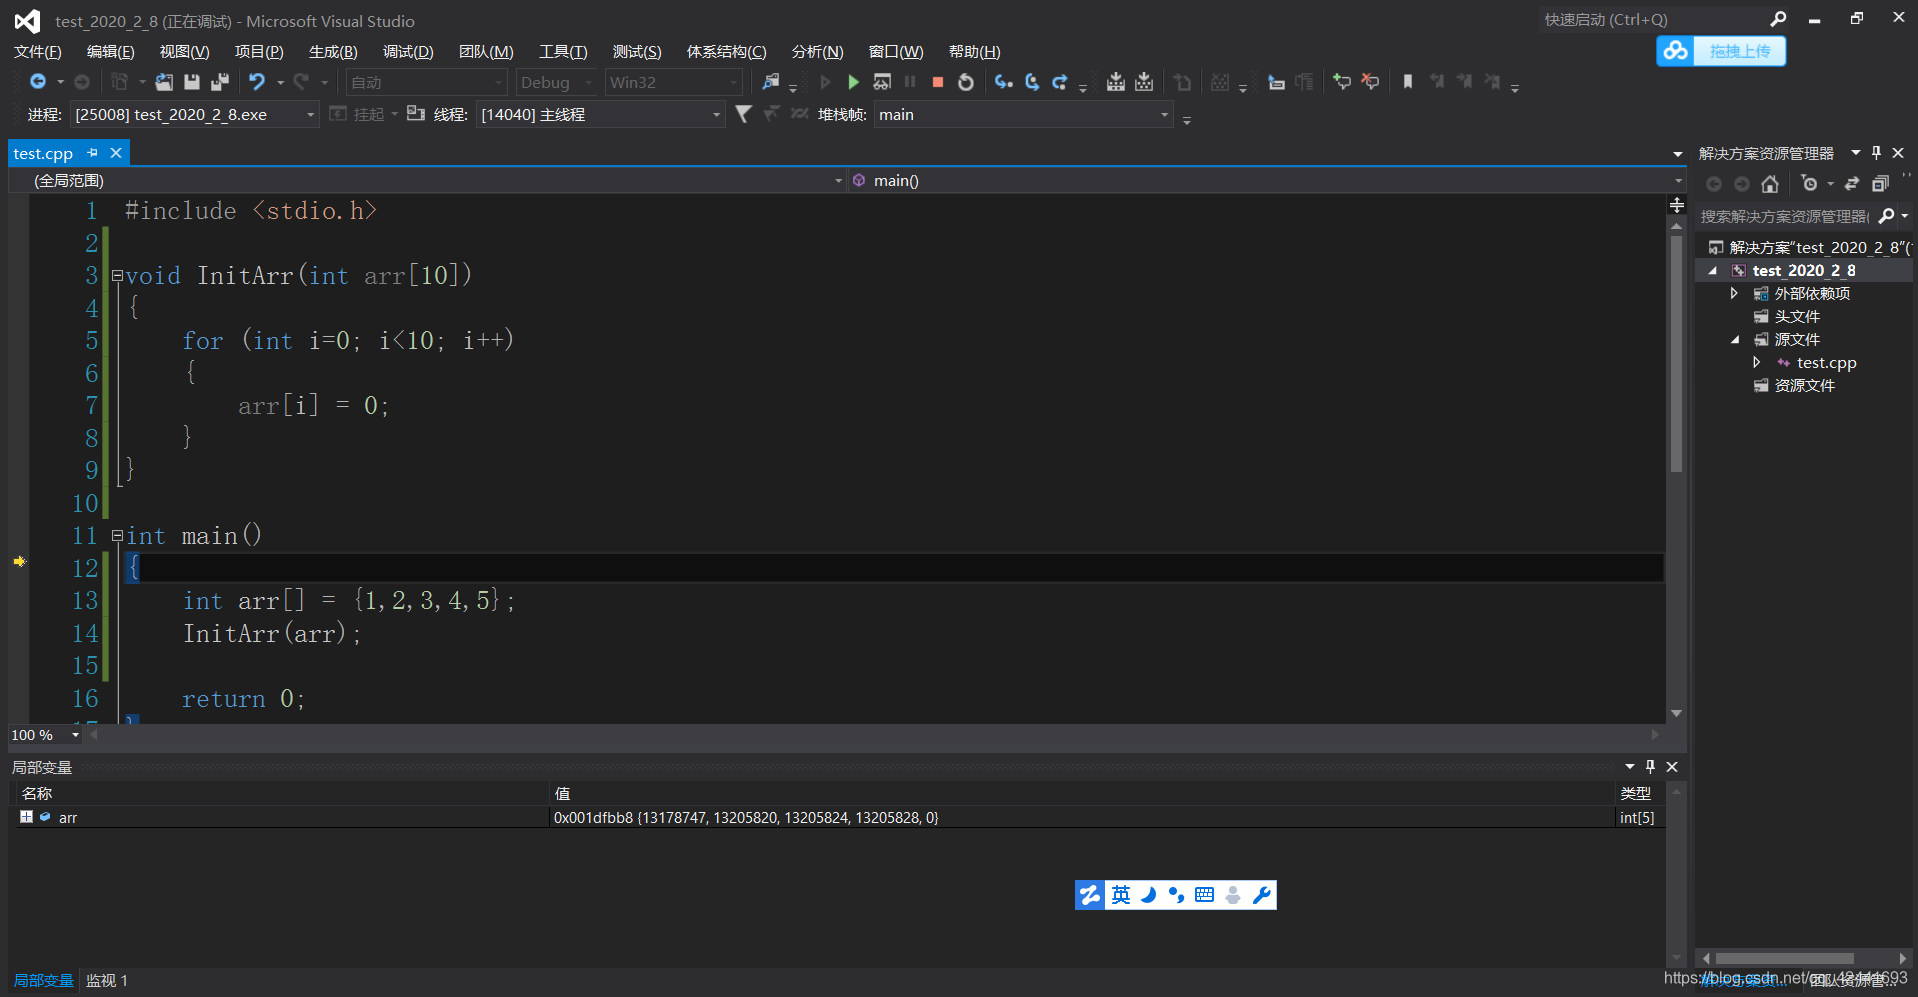Collapse the InitArr function outline box

pyautogui.click(x=117, y=275)
